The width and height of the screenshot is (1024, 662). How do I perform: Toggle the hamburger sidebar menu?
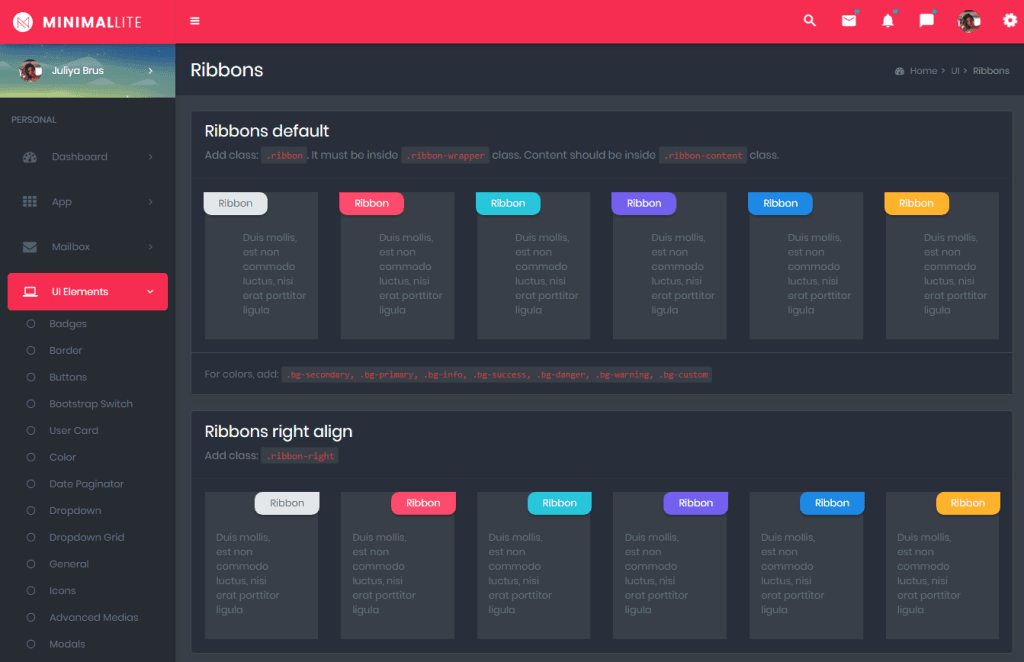pyautogui.click(x=195, y=21)
